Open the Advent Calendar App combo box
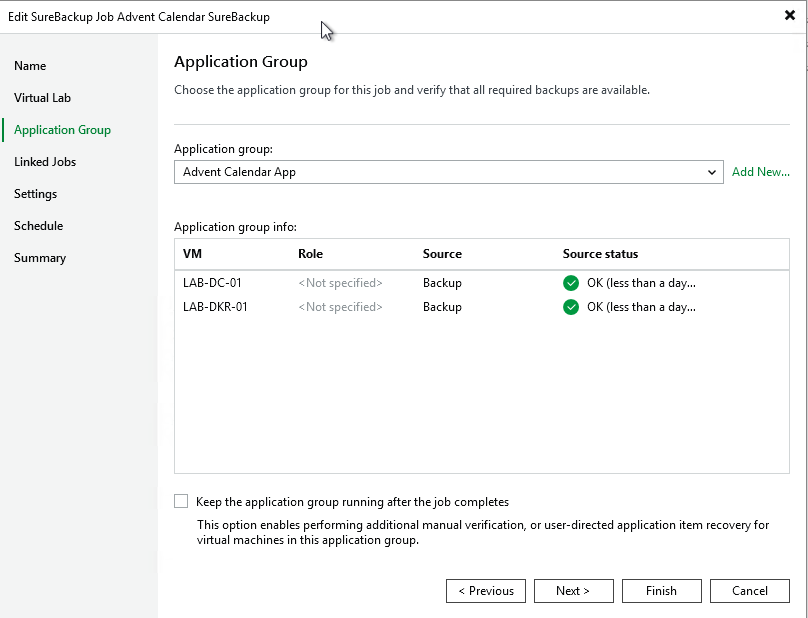Viewport: 808px width, 618px height. coord(440,172)
